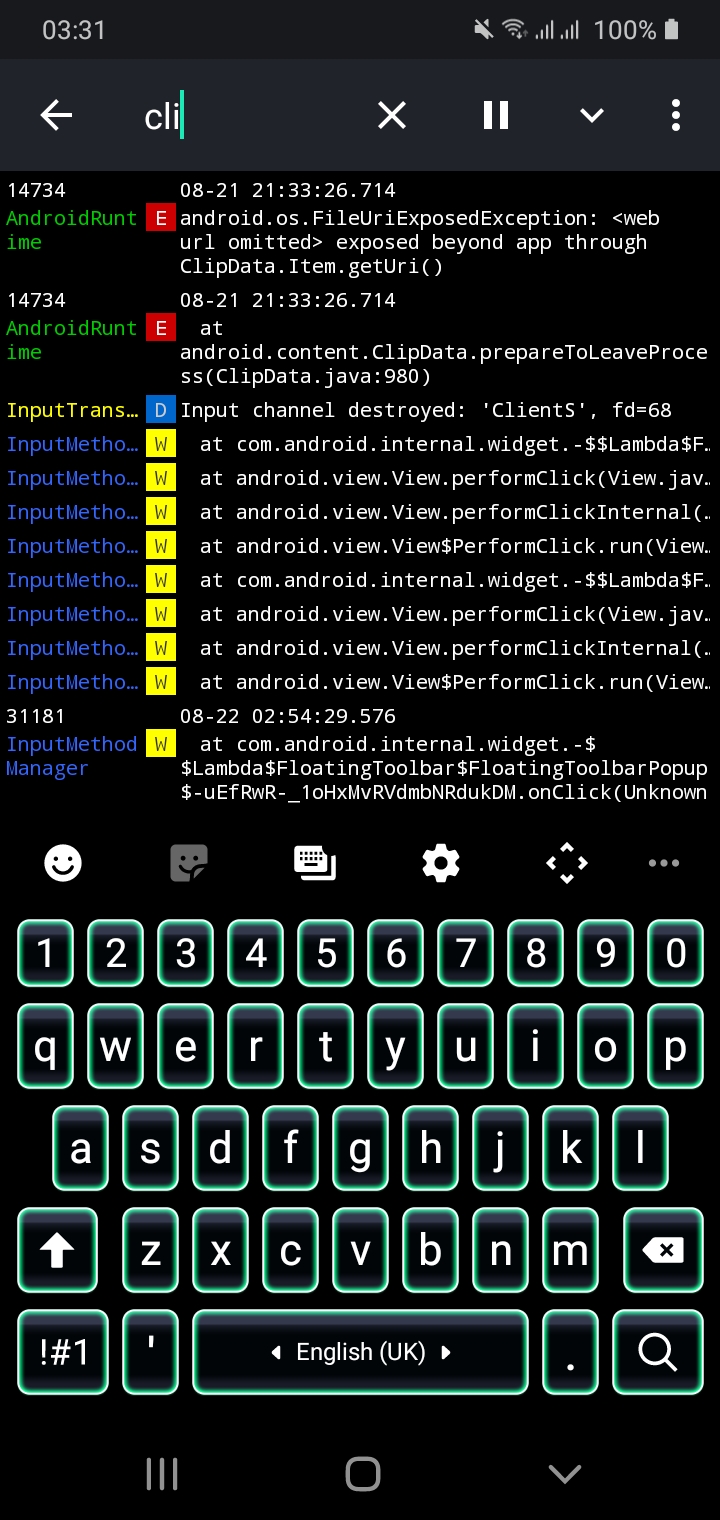The height and width of the screenshot is (1520, 720).
Task: Select the 08-22 02:54:29.576 timestamp
Action: click(288, 716)
